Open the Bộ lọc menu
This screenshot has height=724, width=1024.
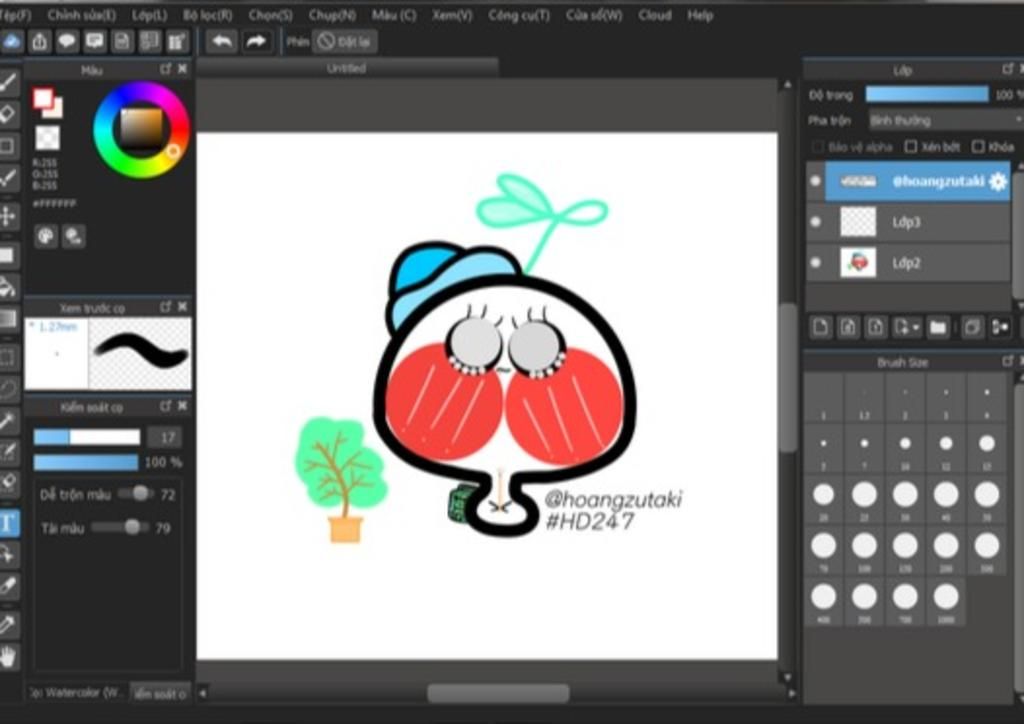click(207, 14)
